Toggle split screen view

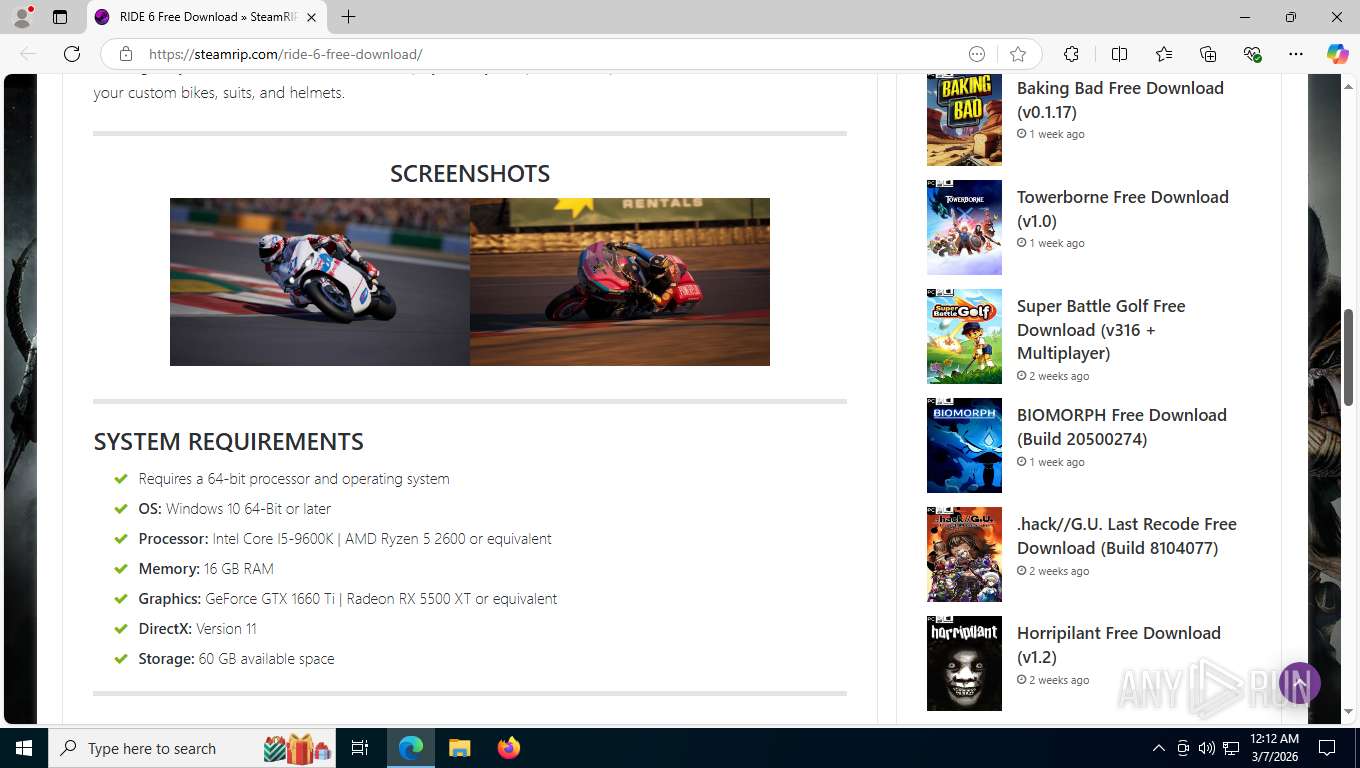click(x=1119, y=54)
